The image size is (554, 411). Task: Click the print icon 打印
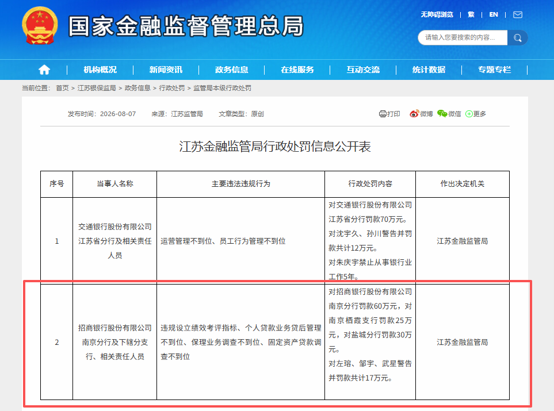(x=389, y=114)
